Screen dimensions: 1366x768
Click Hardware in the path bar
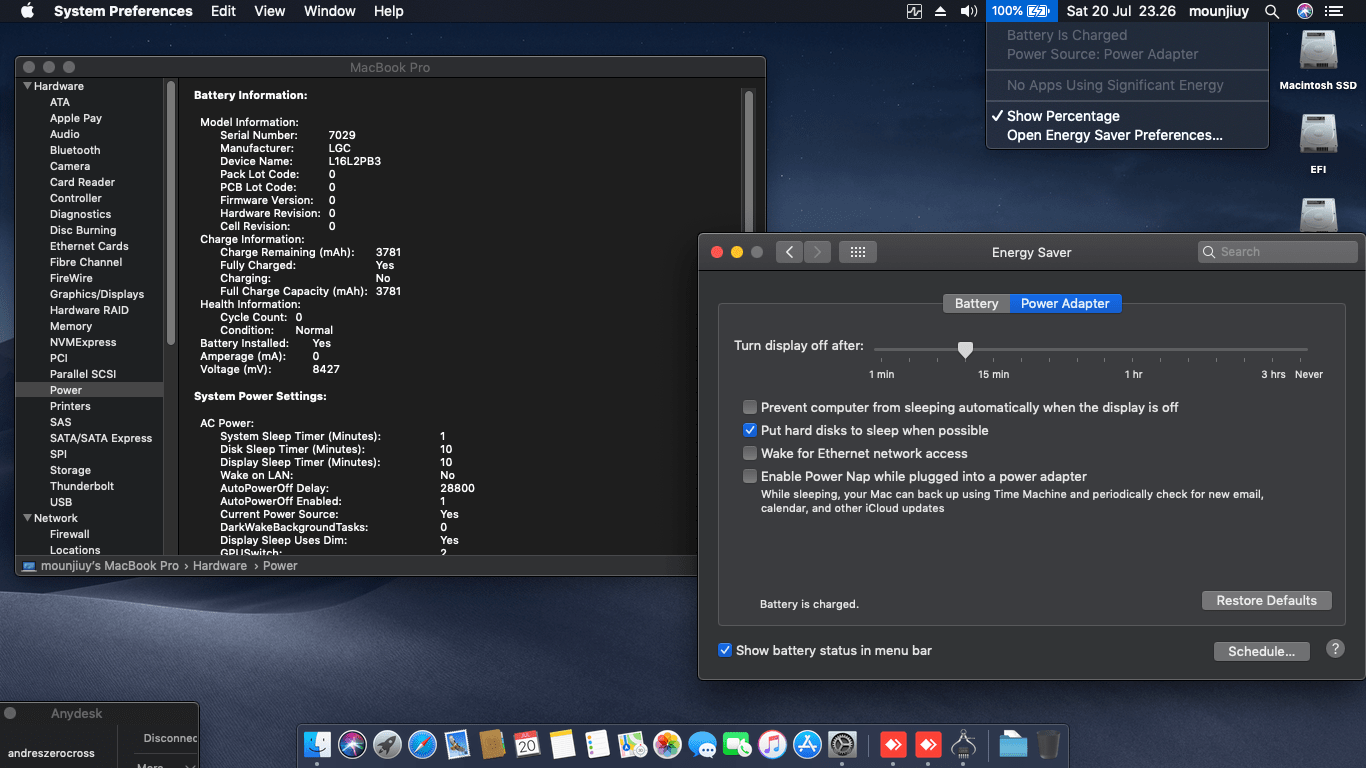click(220, 566)
